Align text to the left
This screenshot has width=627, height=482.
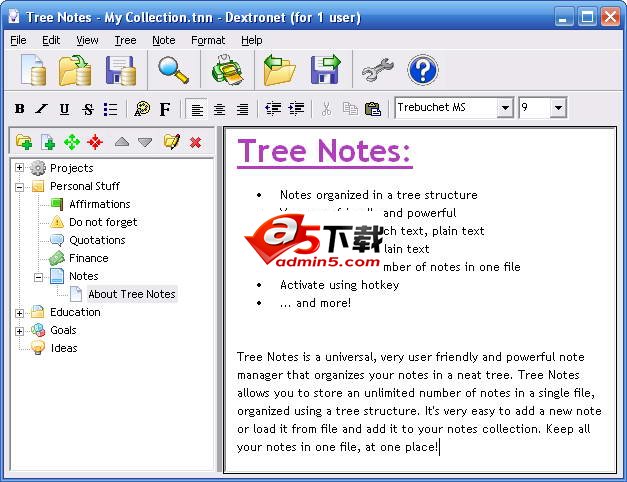(196, 108)
